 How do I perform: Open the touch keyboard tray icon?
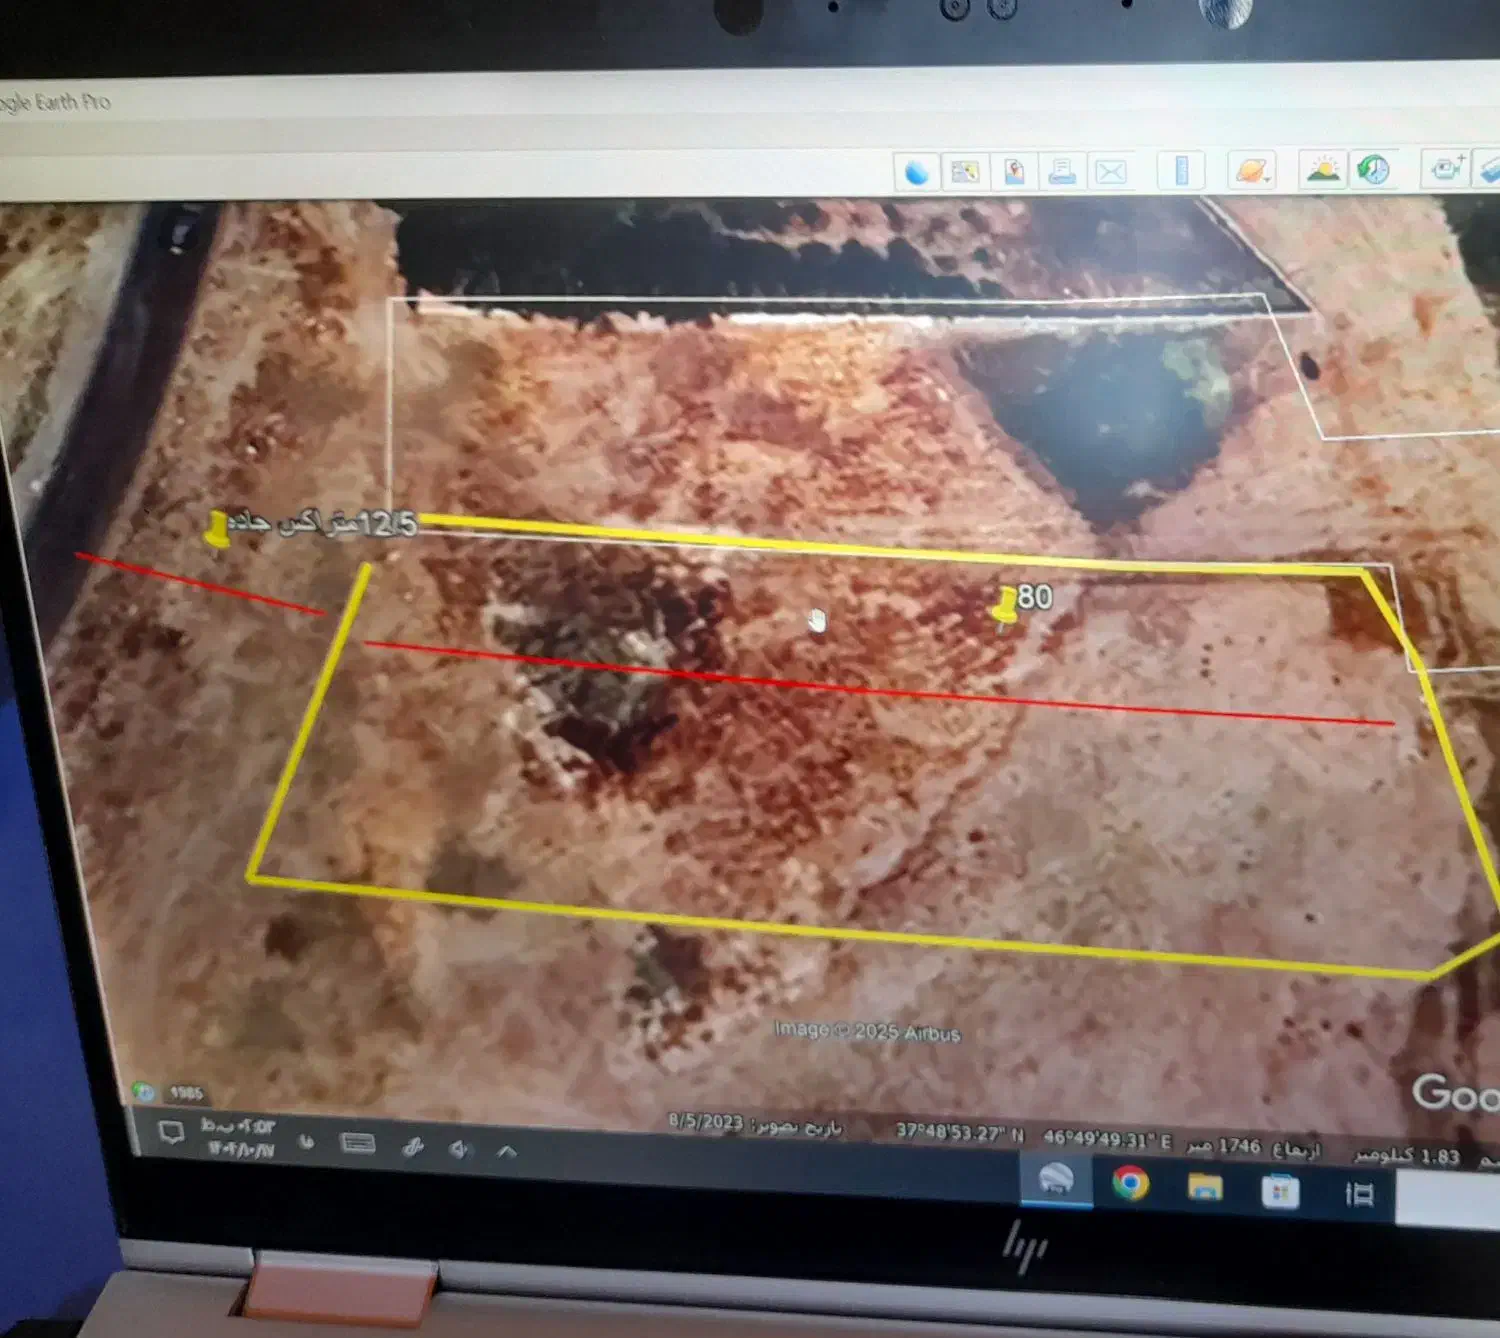point(358,1143)
